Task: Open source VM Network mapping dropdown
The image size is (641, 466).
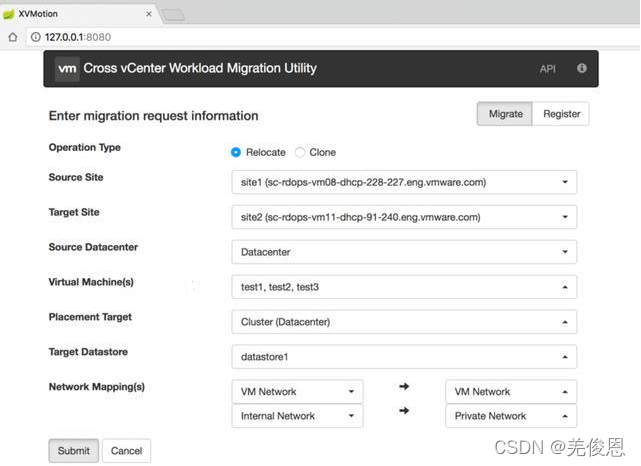Action: [x=297, y=392]
